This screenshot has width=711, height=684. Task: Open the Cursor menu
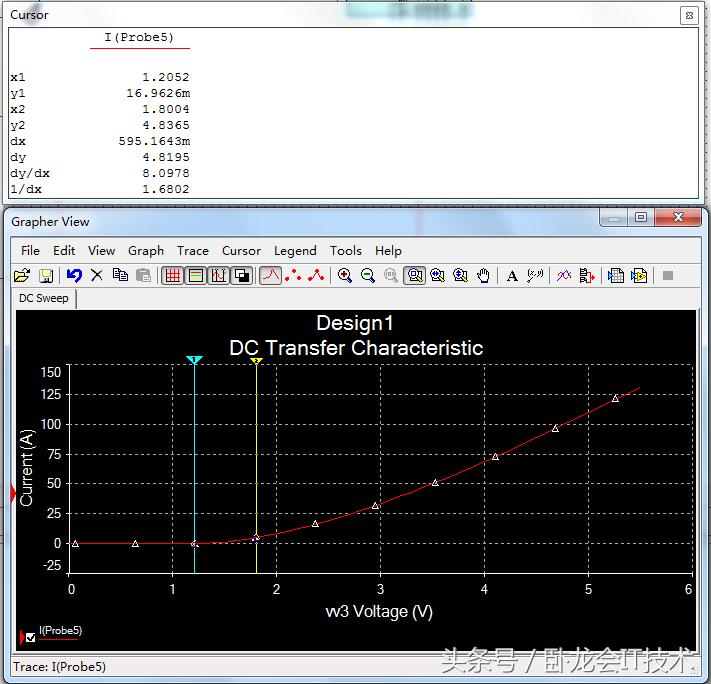coord(241,251)
